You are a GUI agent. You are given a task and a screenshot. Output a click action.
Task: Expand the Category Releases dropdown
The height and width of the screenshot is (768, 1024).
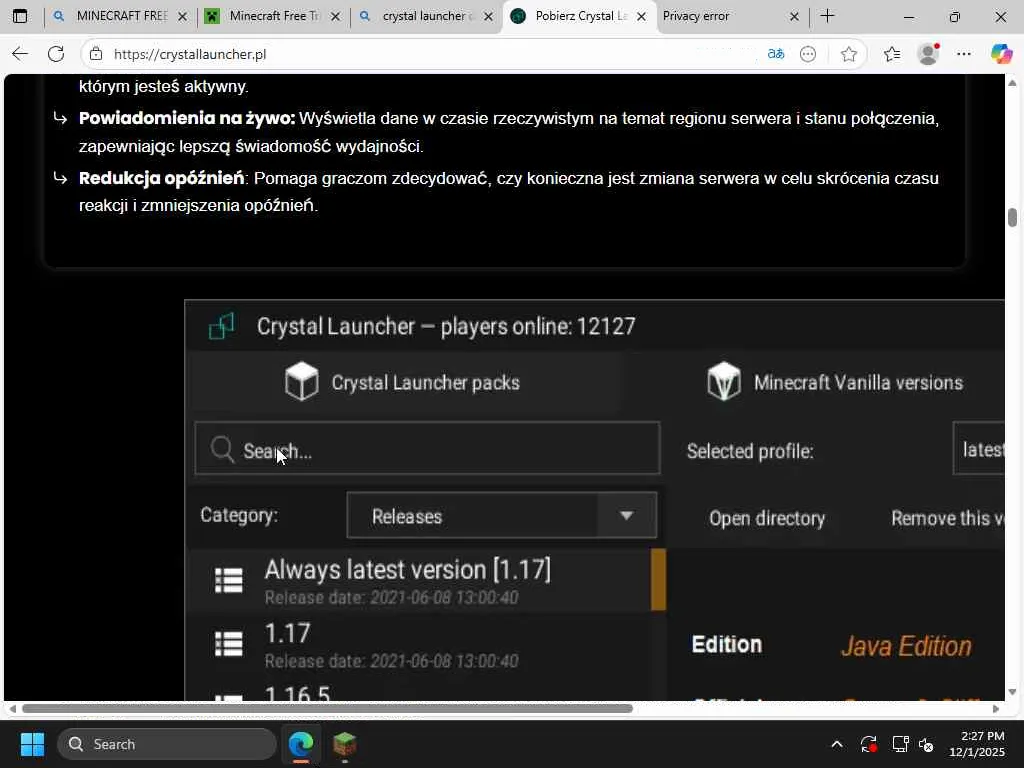tap(502, 515)
